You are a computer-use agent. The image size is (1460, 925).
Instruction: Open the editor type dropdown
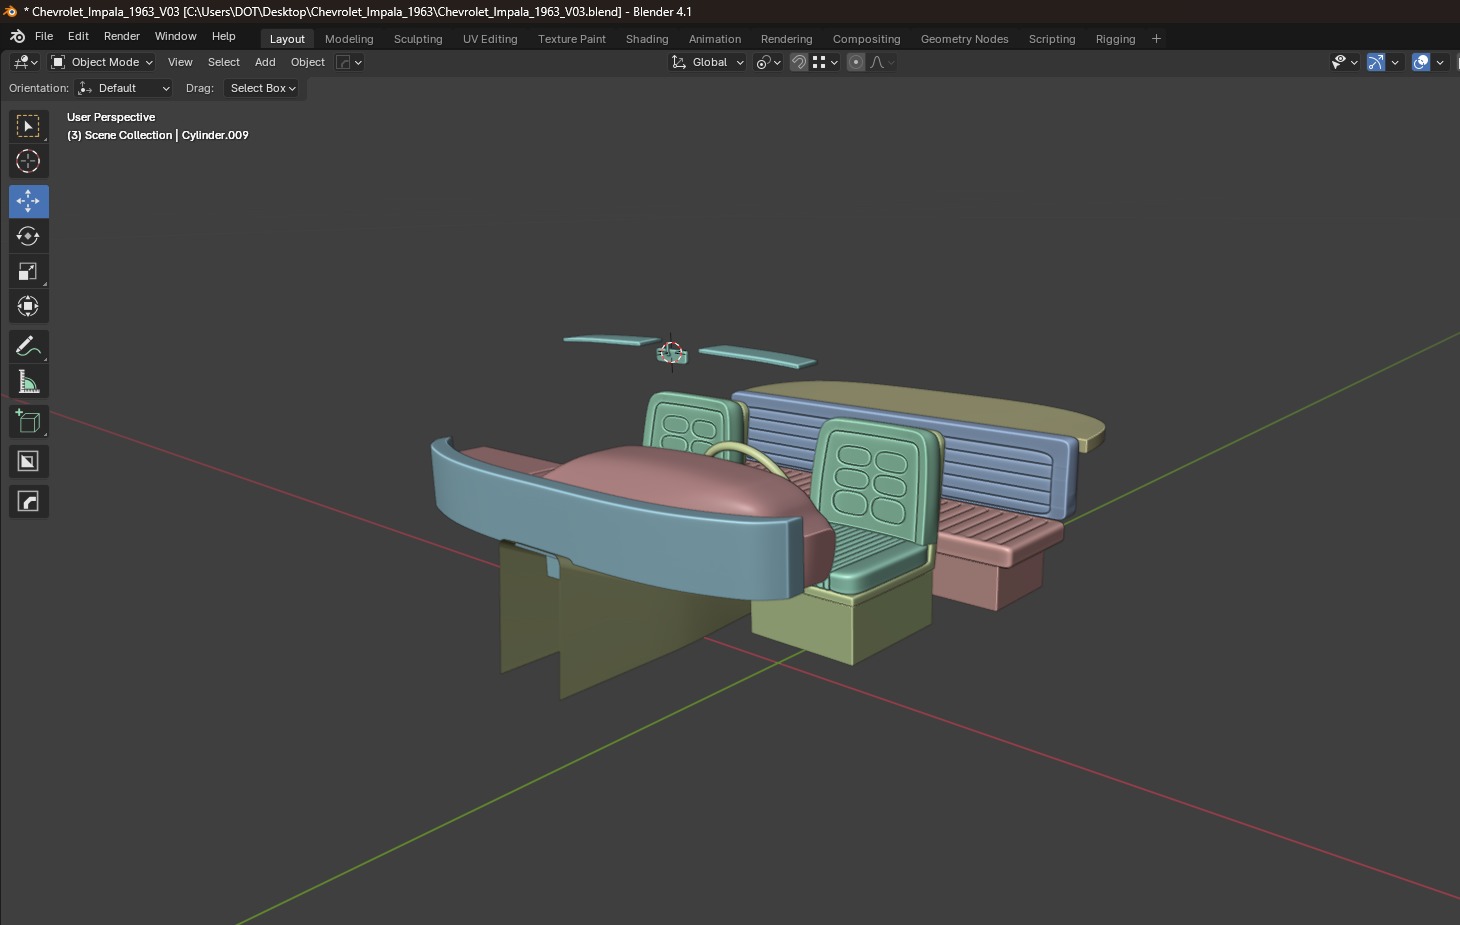[x=26, y=62]
